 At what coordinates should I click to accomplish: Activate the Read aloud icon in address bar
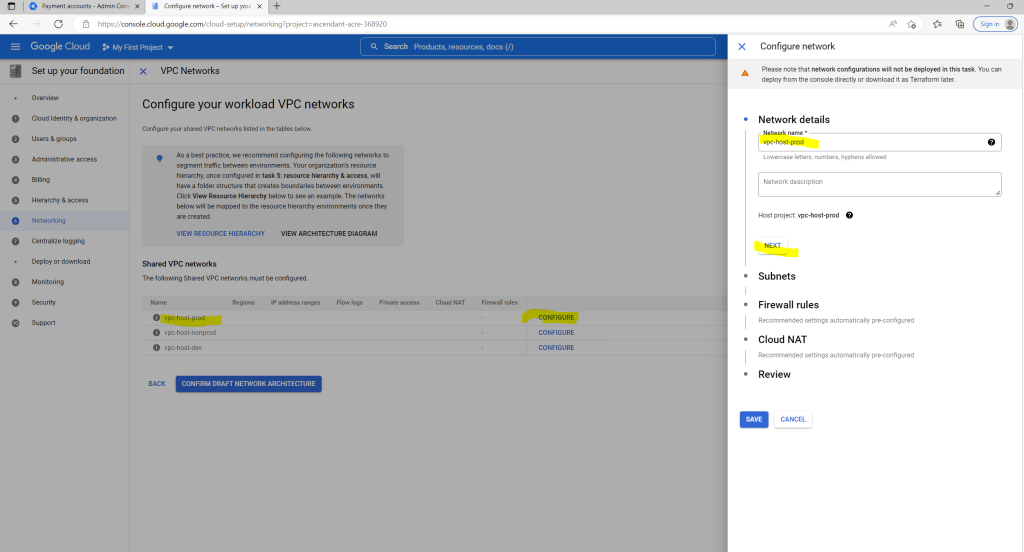pos(893,24)
